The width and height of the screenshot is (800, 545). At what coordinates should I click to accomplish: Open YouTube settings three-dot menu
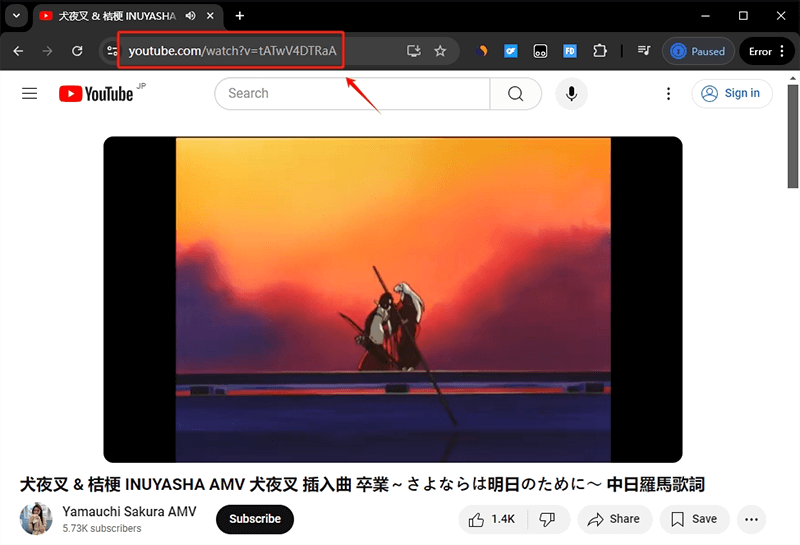pyautogui.click(x=668, y=93)
